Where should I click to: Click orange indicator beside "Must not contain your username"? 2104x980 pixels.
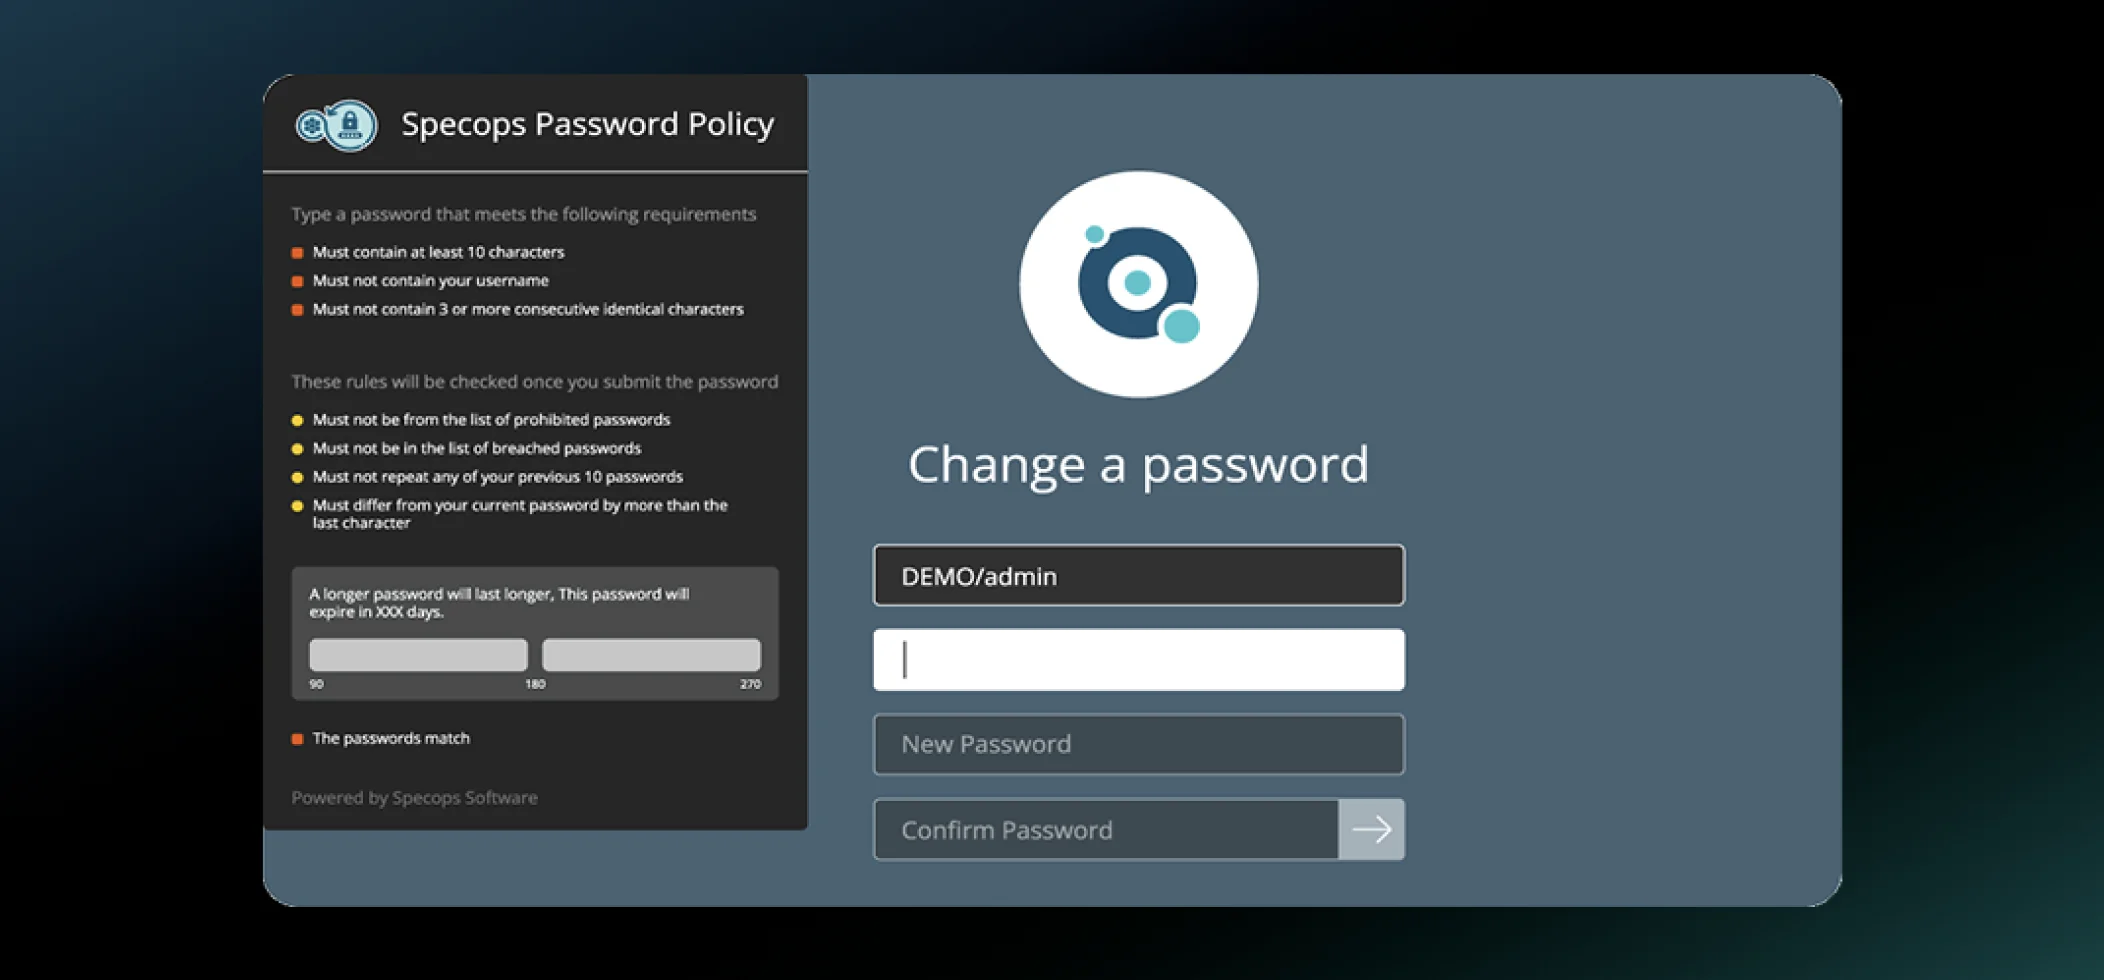pos(297,281)
